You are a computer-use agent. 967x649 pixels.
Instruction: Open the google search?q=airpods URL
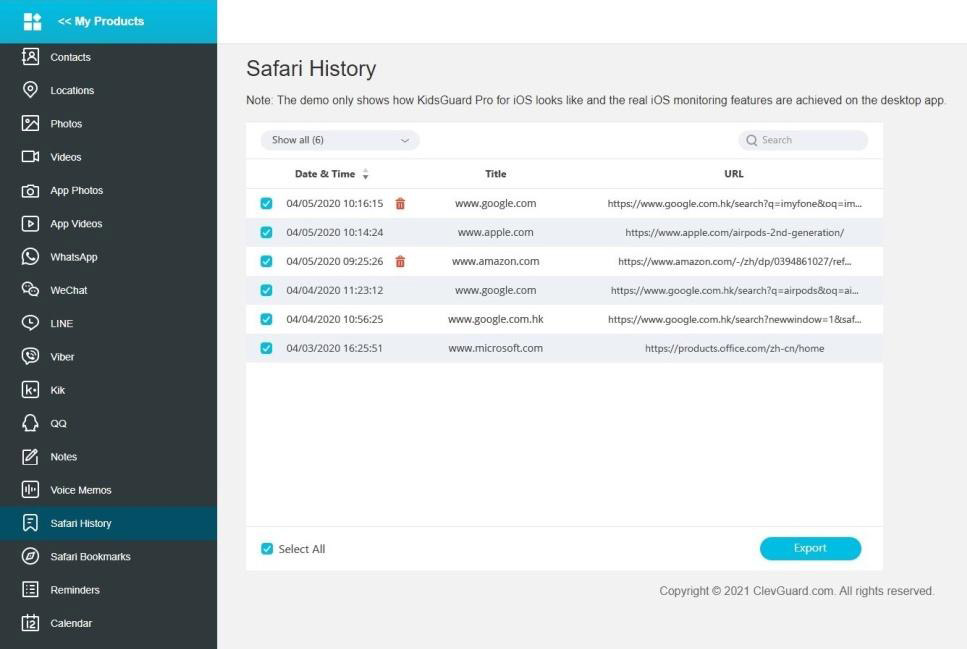tap(735, 291)
